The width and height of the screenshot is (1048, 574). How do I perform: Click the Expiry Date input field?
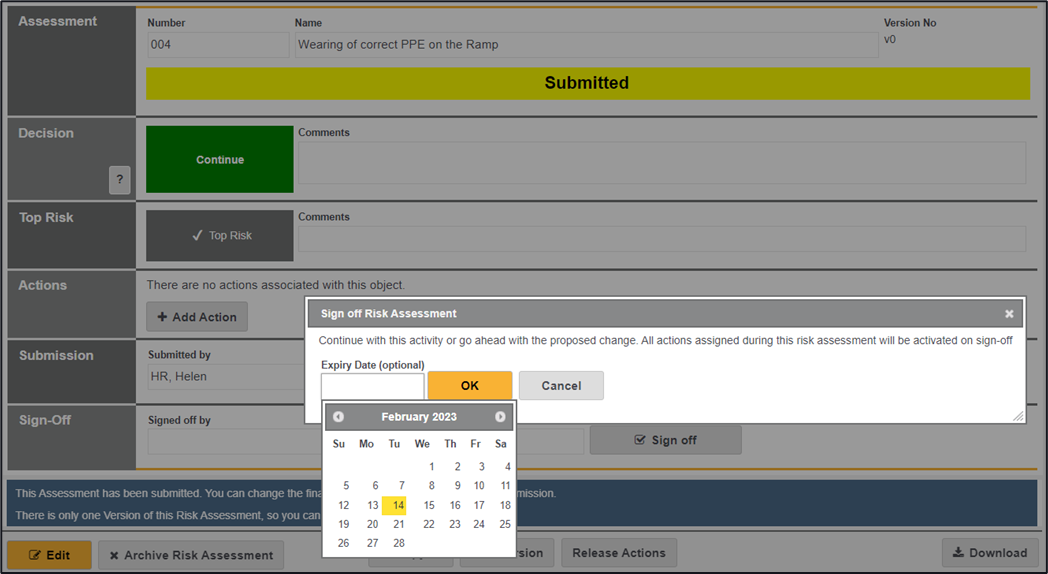pyautogui.click(x=372, y=386)
